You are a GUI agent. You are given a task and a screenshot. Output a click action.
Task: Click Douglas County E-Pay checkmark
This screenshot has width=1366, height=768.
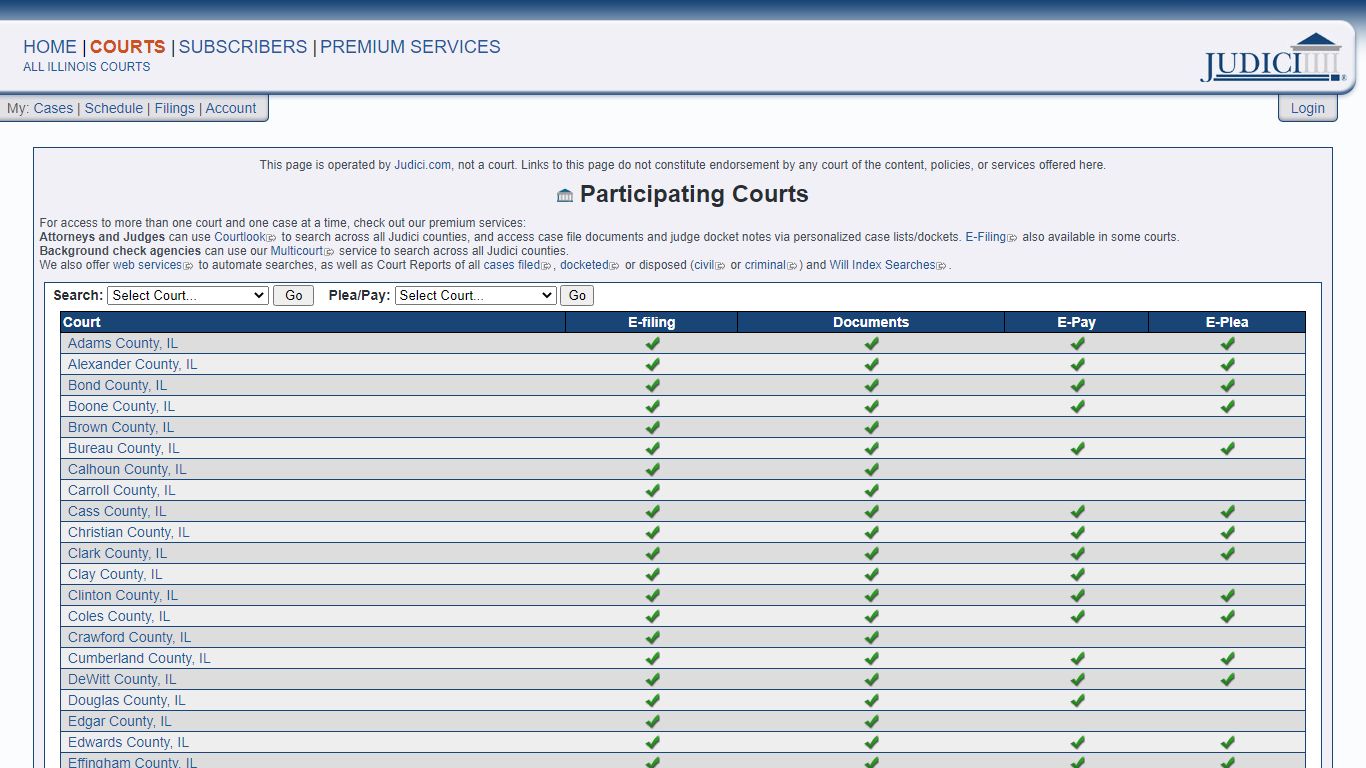pyautogui.click(x=1077, y=700)
